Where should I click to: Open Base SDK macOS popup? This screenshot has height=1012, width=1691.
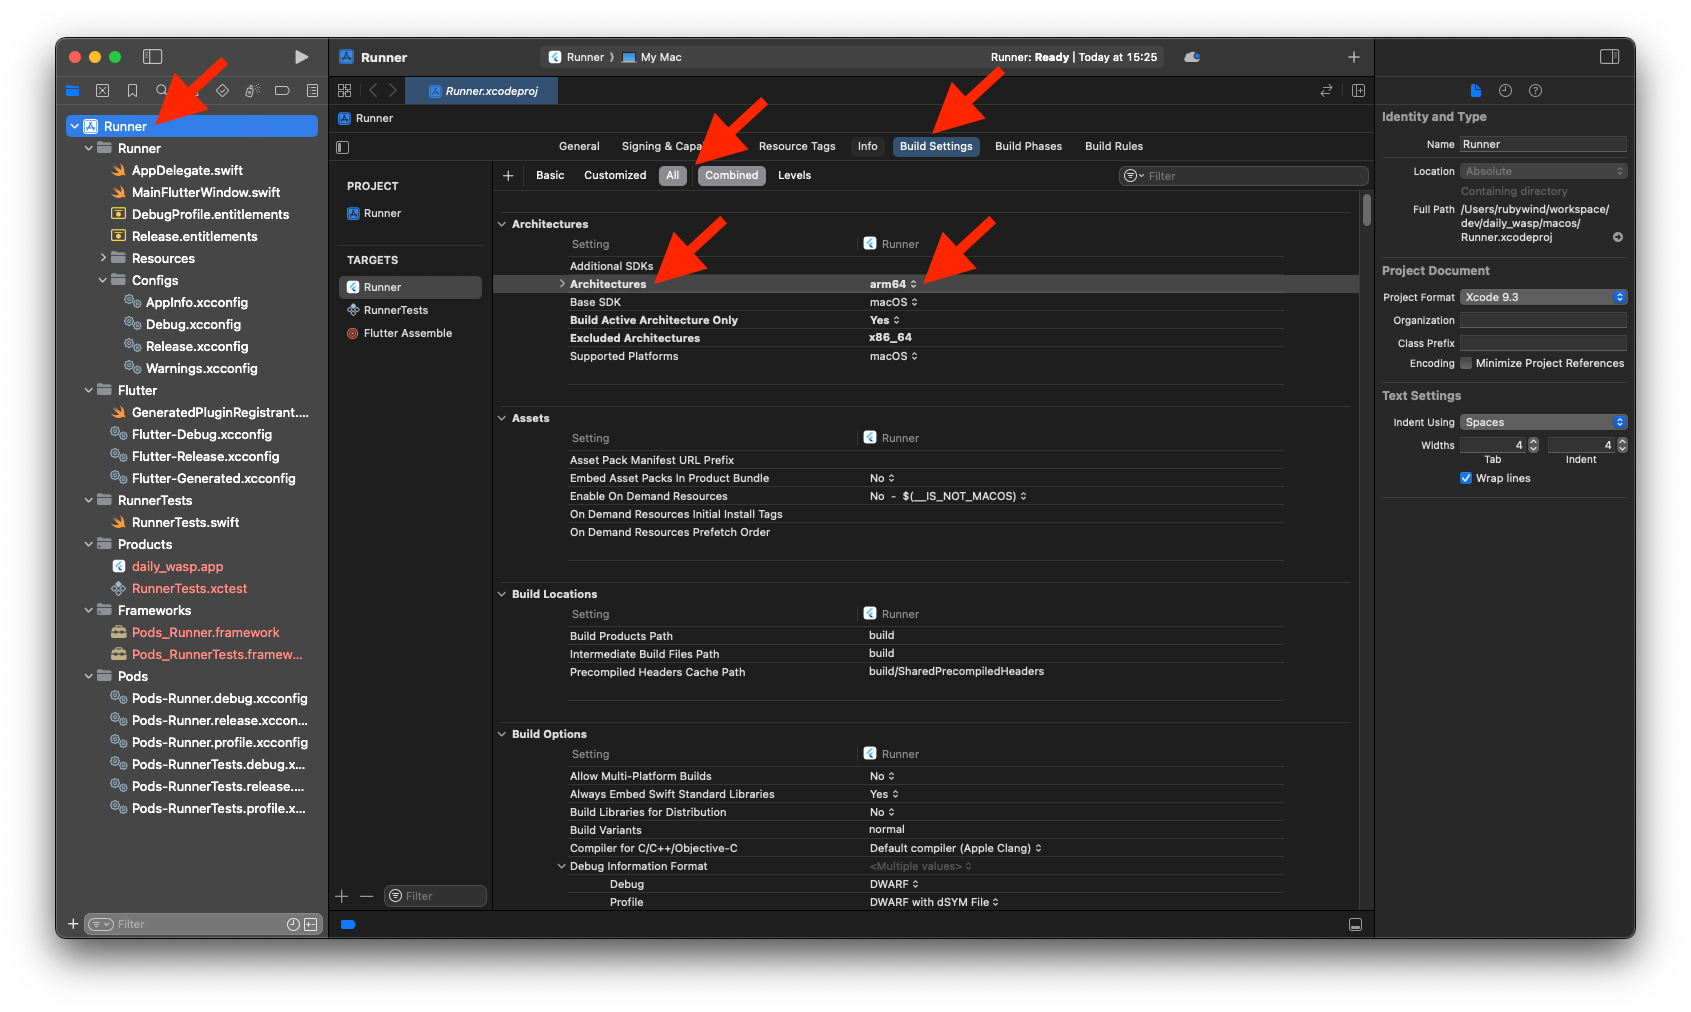click(x=893, y=302)
